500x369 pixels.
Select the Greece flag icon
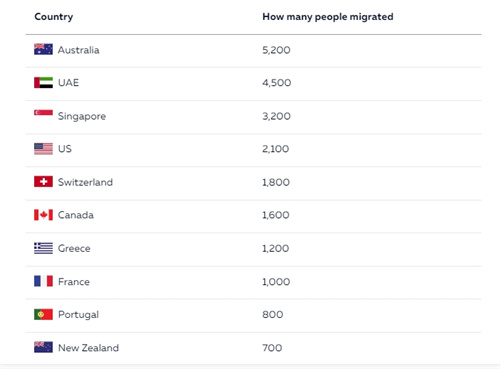(x=43, y=248)
